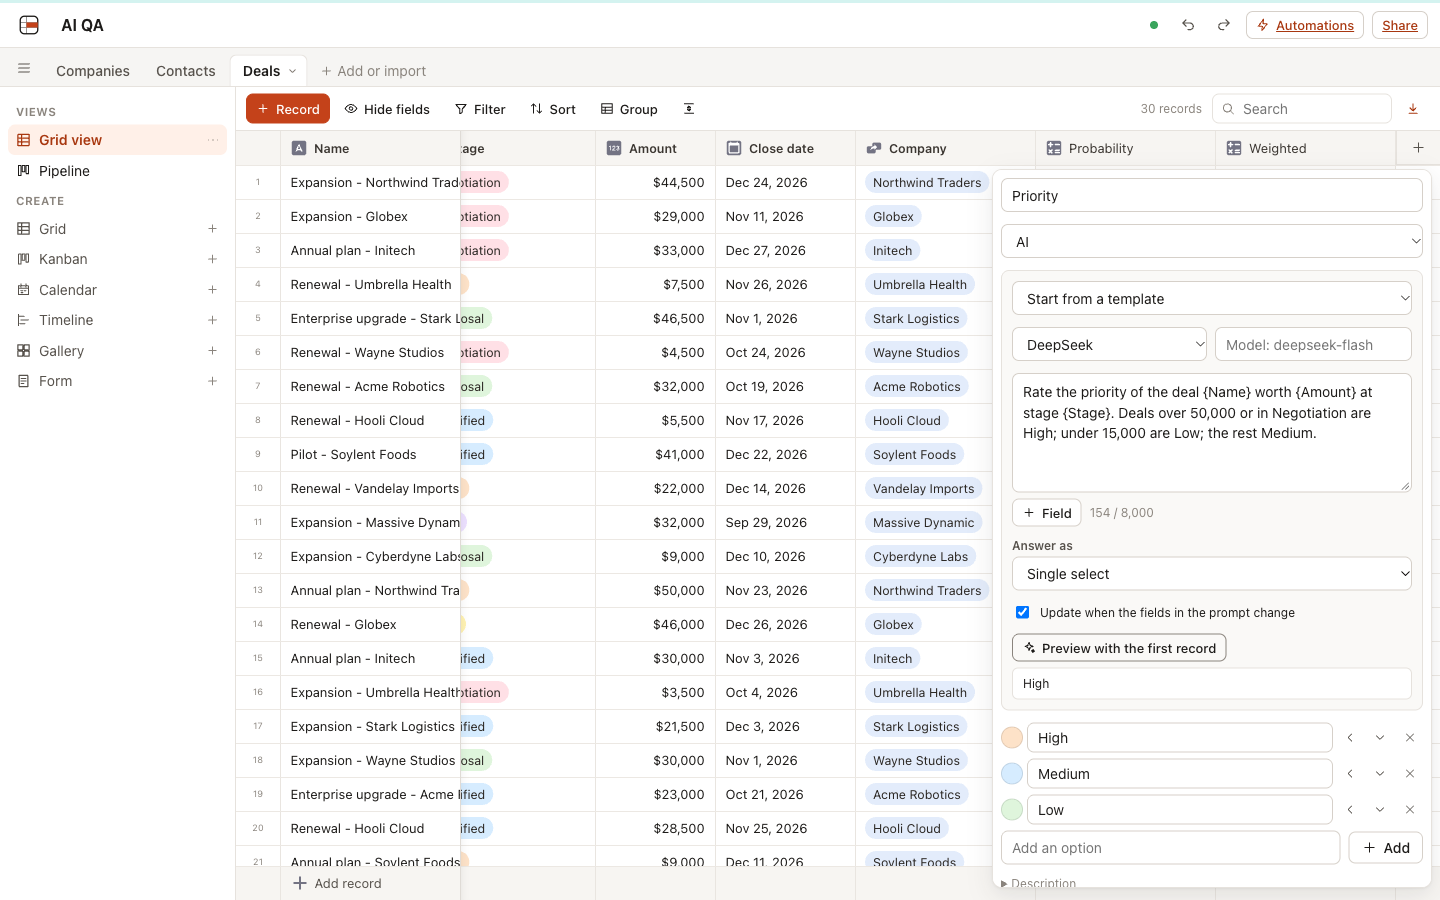Add a new field with the plus column icon
Screen dimensions: 1440x900
(x=1418, y=148)
